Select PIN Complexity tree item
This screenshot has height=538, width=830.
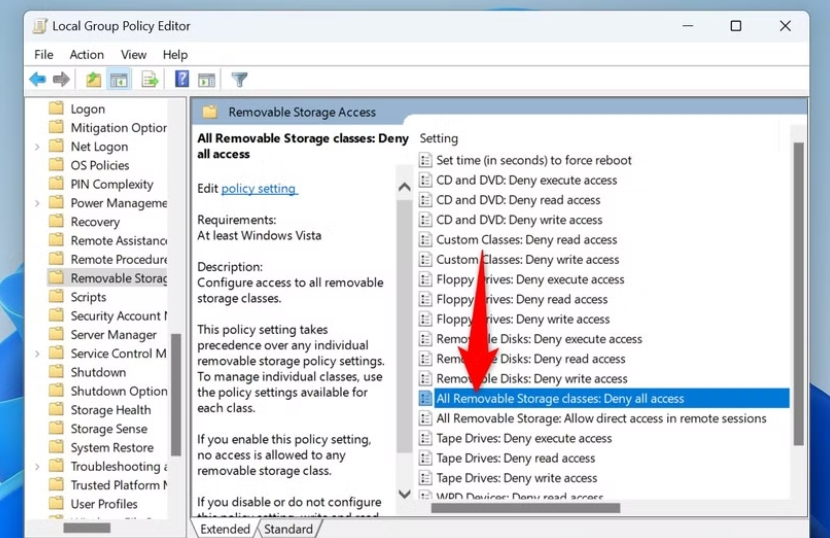click(112, 184)
